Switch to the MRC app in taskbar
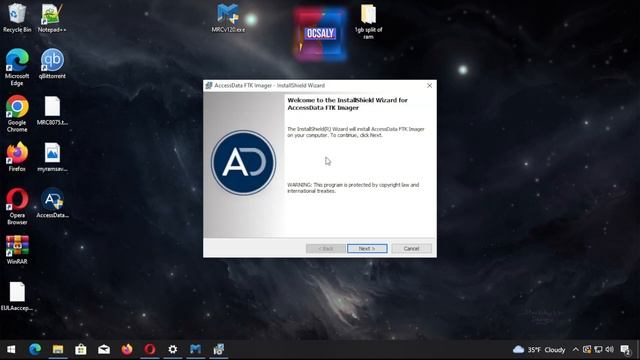The image size is (640, 360). [196, 349]
